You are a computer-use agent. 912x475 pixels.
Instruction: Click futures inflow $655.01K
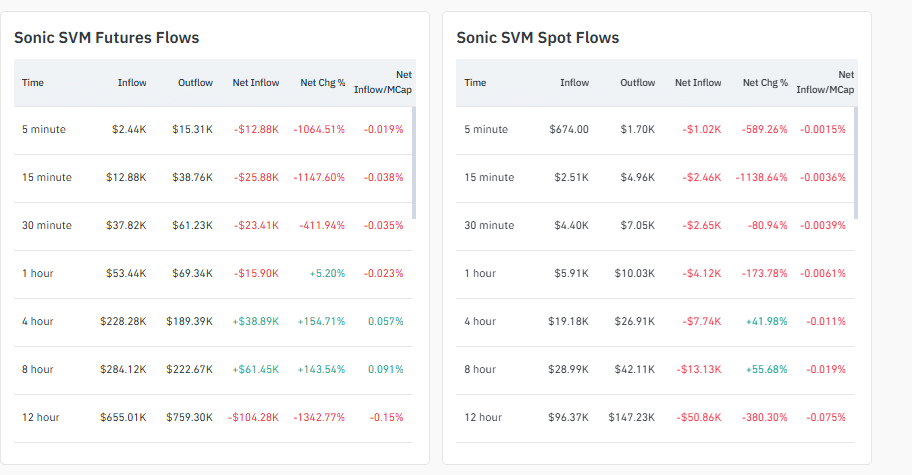coord(123,417)
